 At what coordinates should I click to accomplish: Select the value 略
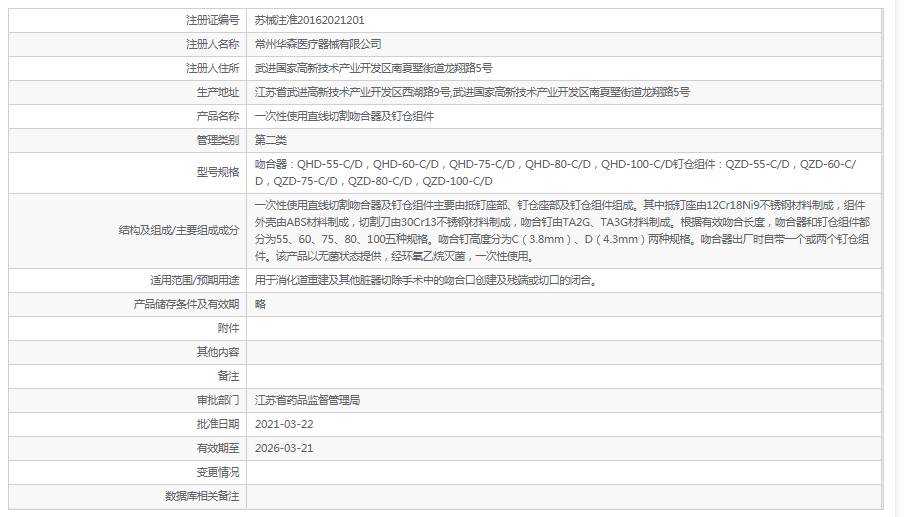(x=260, y=304)
